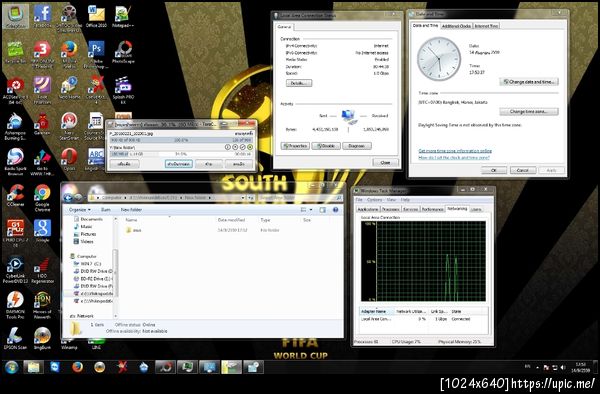The image size is (600, 394).
Task: Select Music in Explorer navigation pane
Action: [83, 226]
